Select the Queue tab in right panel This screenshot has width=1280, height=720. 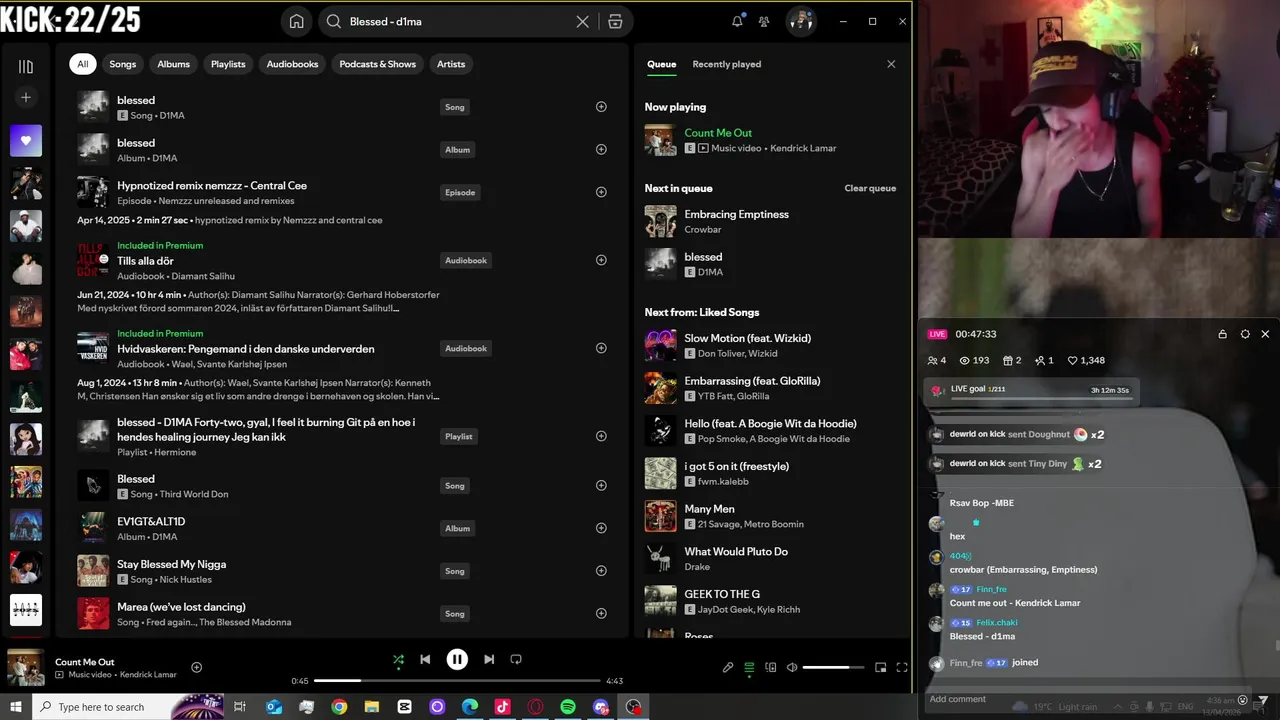[x=661, y=64]
